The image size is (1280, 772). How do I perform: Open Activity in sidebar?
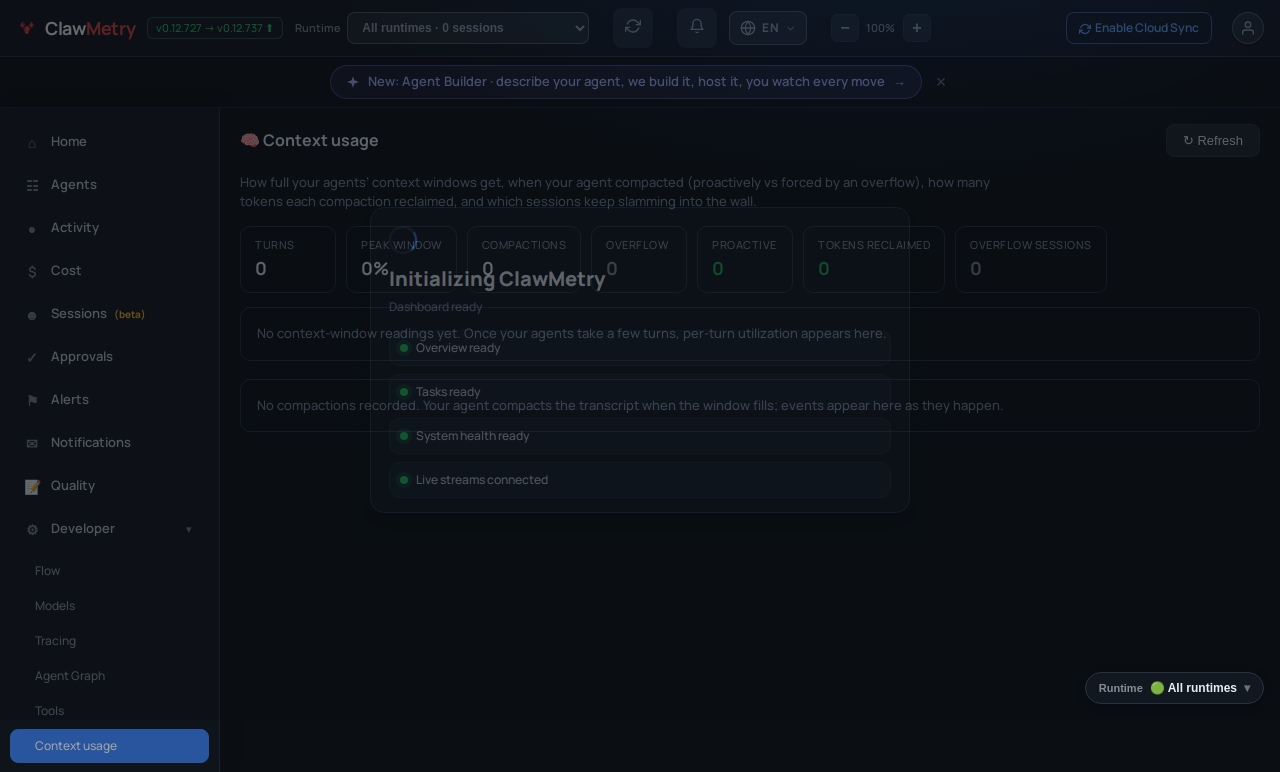(110, 228)
